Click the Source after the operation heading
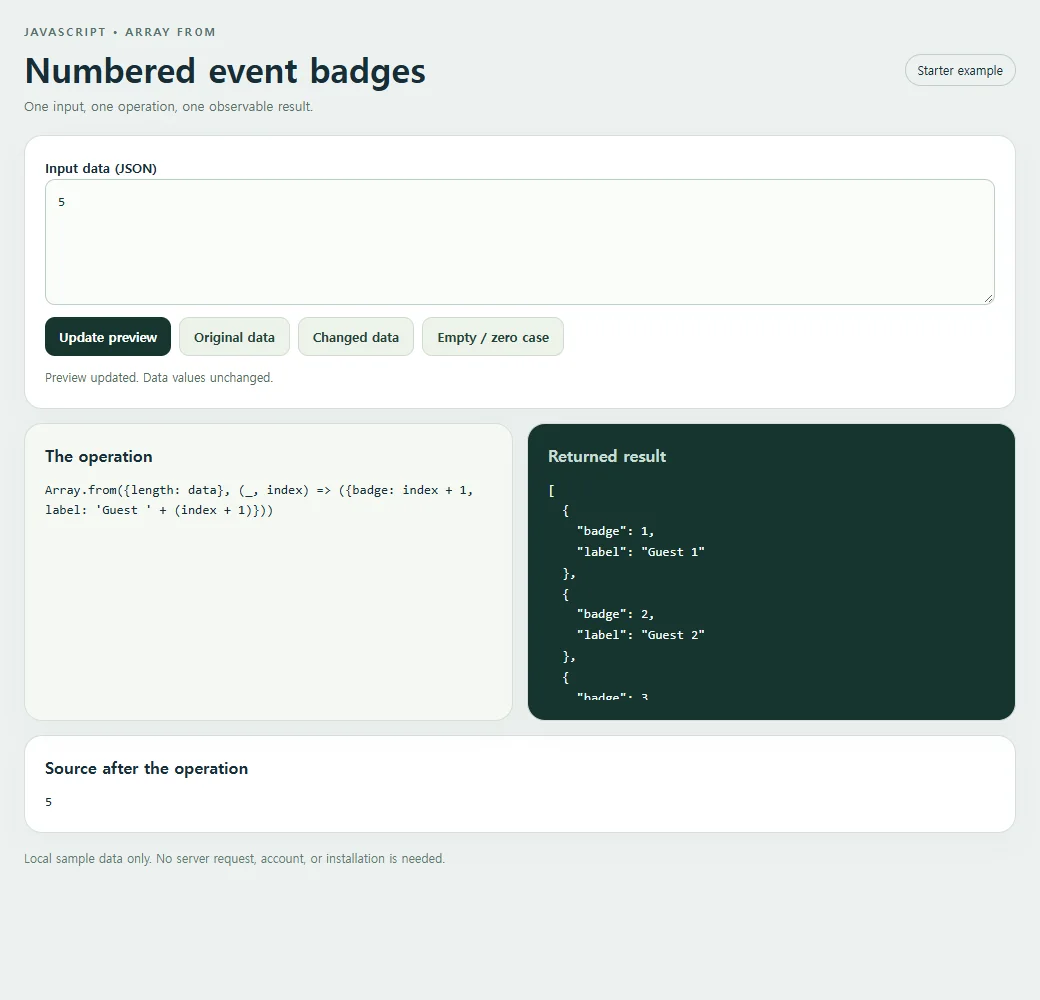Screen dimensions: 1040x1000 (147, 769)
